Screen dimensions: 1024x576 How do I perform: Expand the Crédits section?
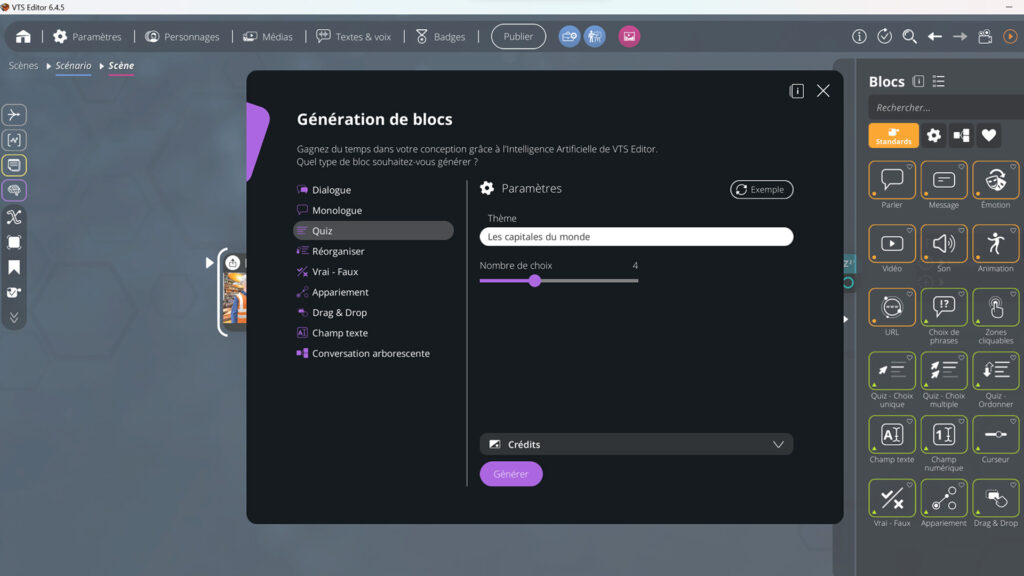(x=636, y=443)
